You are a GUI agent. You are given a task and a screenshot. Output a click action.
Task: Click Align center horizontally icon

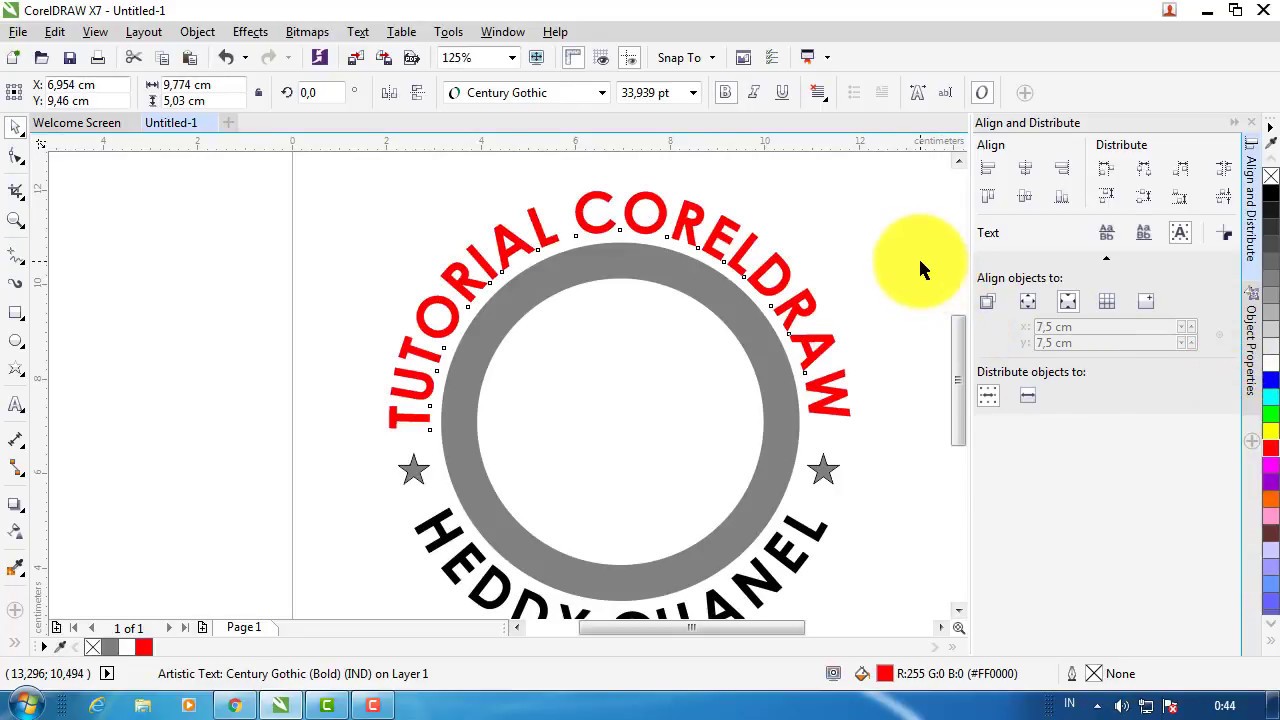(1025, 169)
